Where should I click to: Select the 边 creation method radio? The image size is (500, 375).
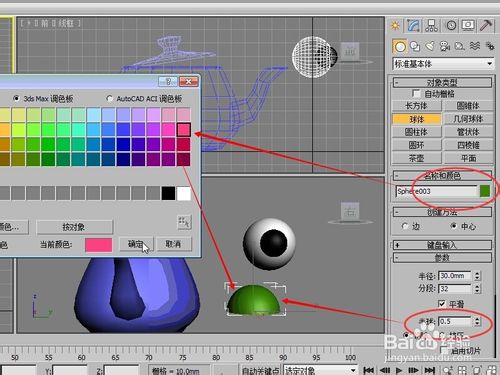tap(405, 226)
